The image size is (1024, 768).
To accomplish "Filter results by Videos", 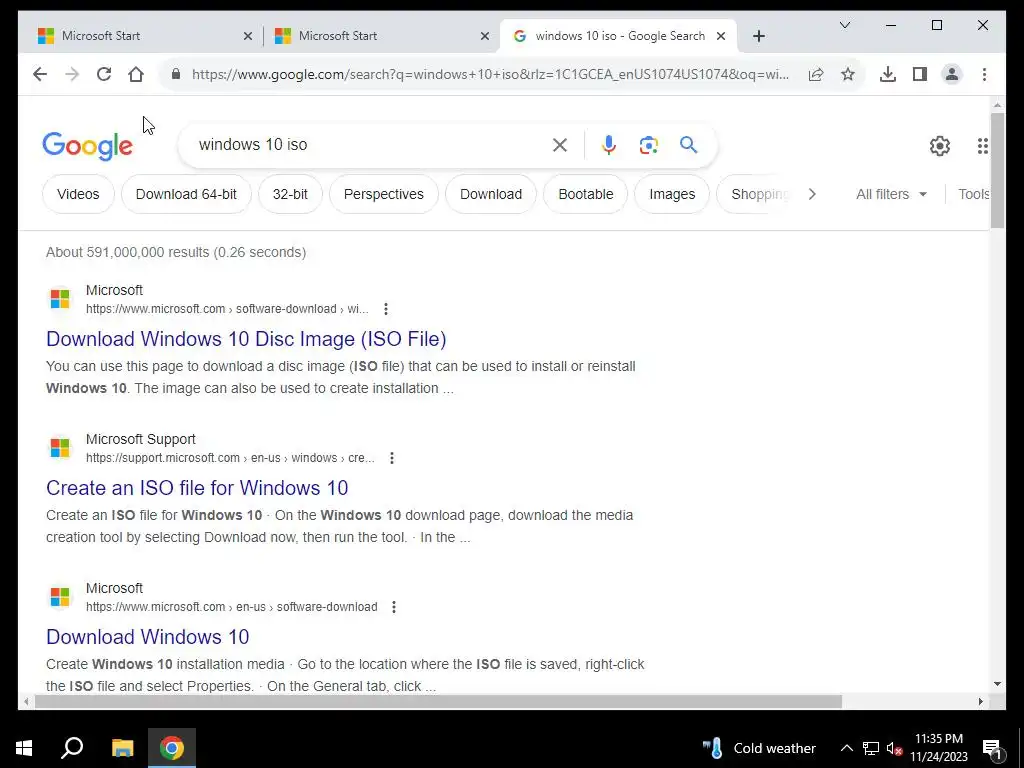I will coord(78,194).
